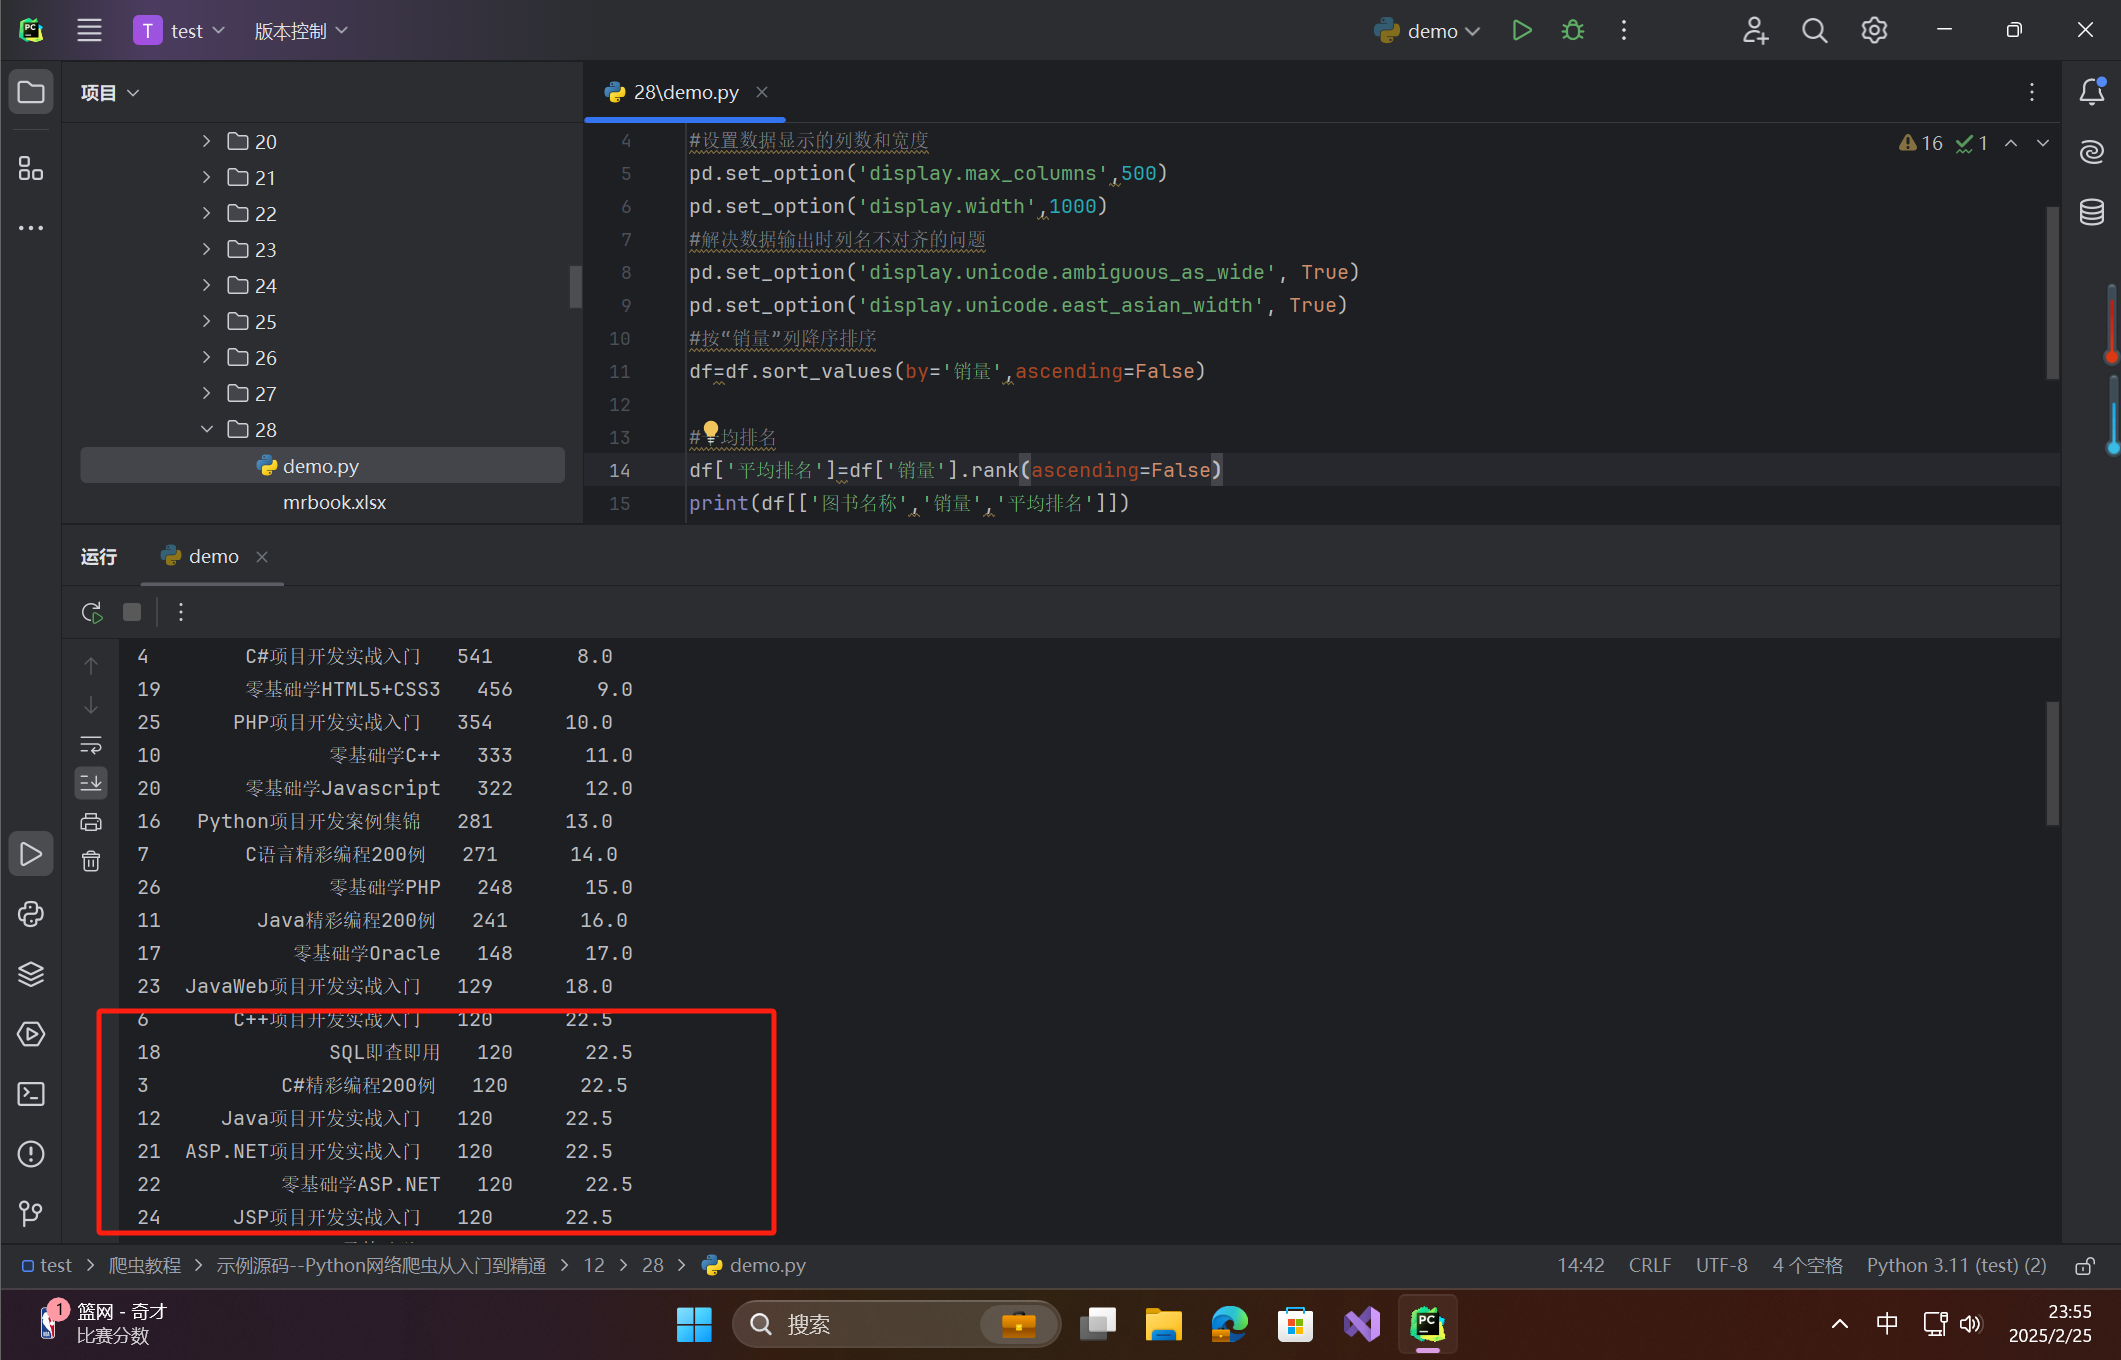2121x1360 pixels.
Task: Open Python Console tool window
Action: (x=31, y=914)
